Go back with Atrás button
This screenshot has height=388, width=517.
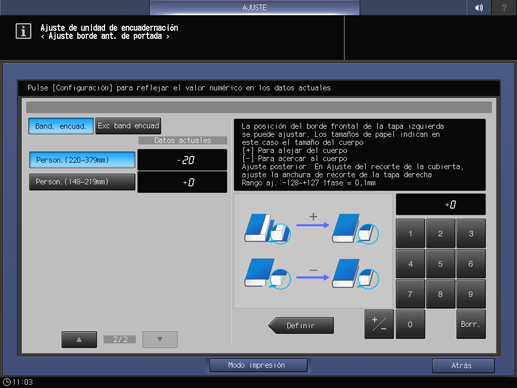[x=463, y=366]
